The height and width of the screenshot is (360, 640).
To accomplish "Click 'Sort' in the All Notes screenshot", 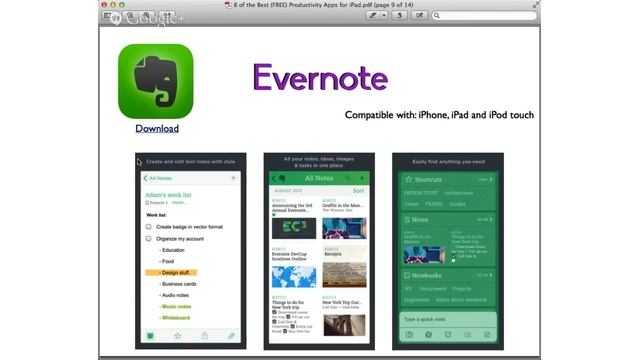I will (x=358, y=191).
